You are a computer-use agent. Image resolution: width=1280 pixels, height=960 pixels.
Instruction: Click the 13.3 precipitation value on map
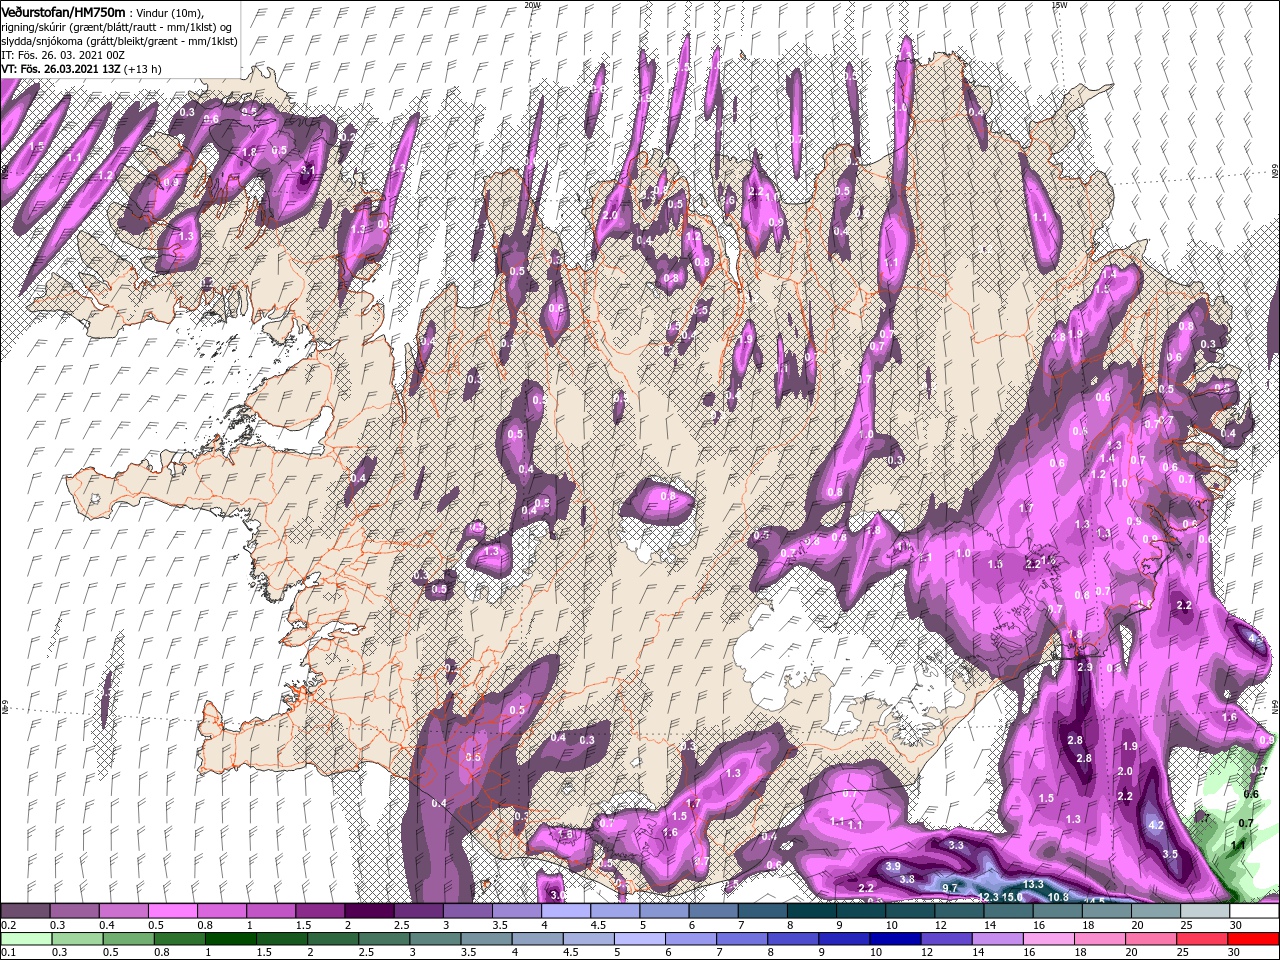[1033, 884]
